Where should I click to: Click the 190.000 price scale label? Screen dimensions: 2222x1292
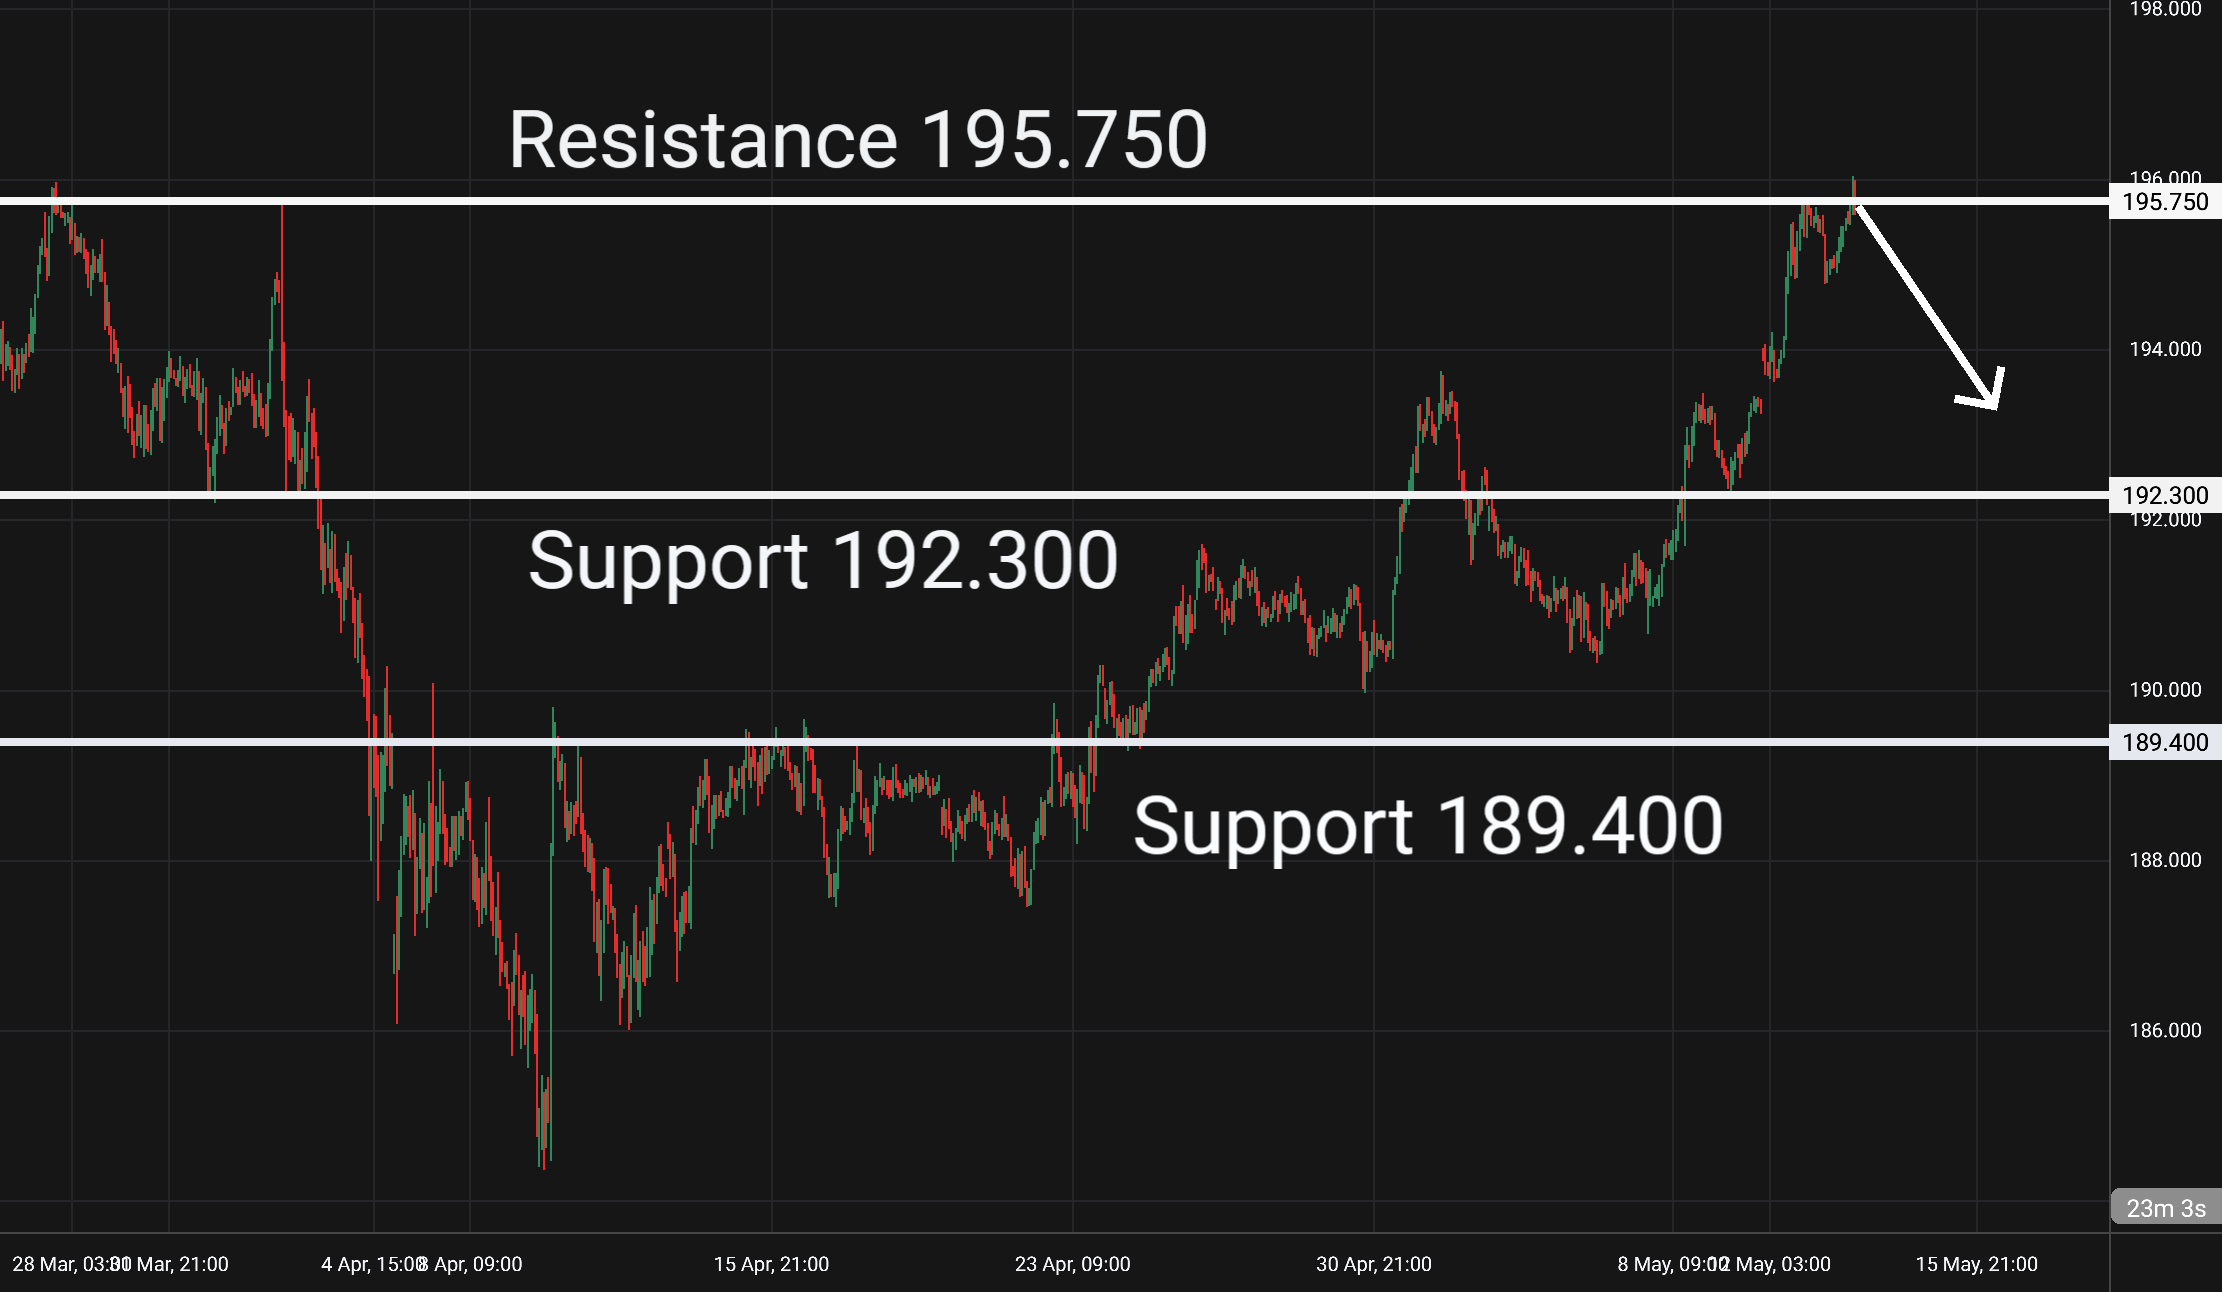(2165, 690)
